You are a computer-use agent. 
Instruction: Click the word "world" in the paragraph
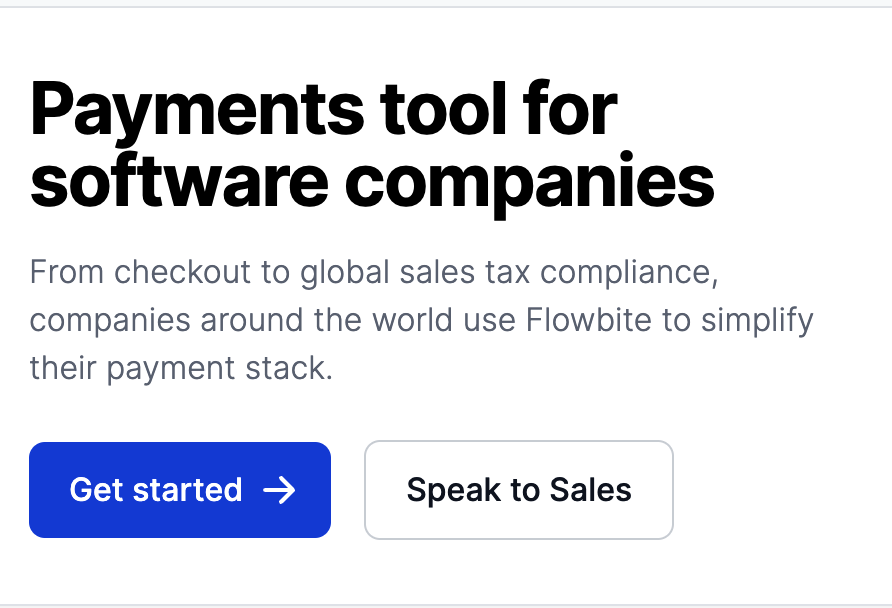(413, 320)
